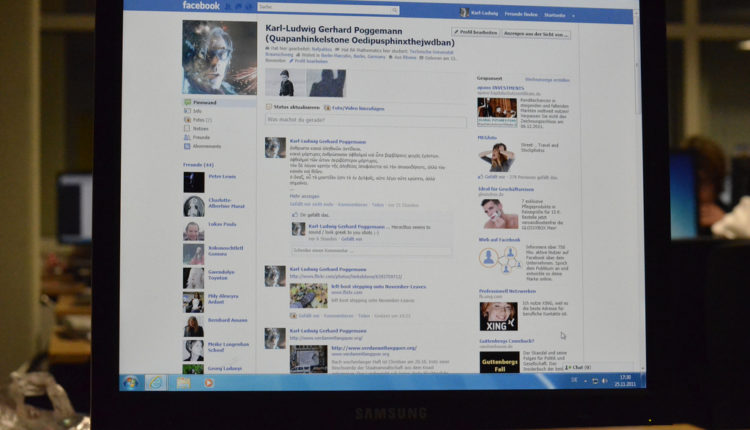Go to Startseite in the top bar

[x=554, y=15]
